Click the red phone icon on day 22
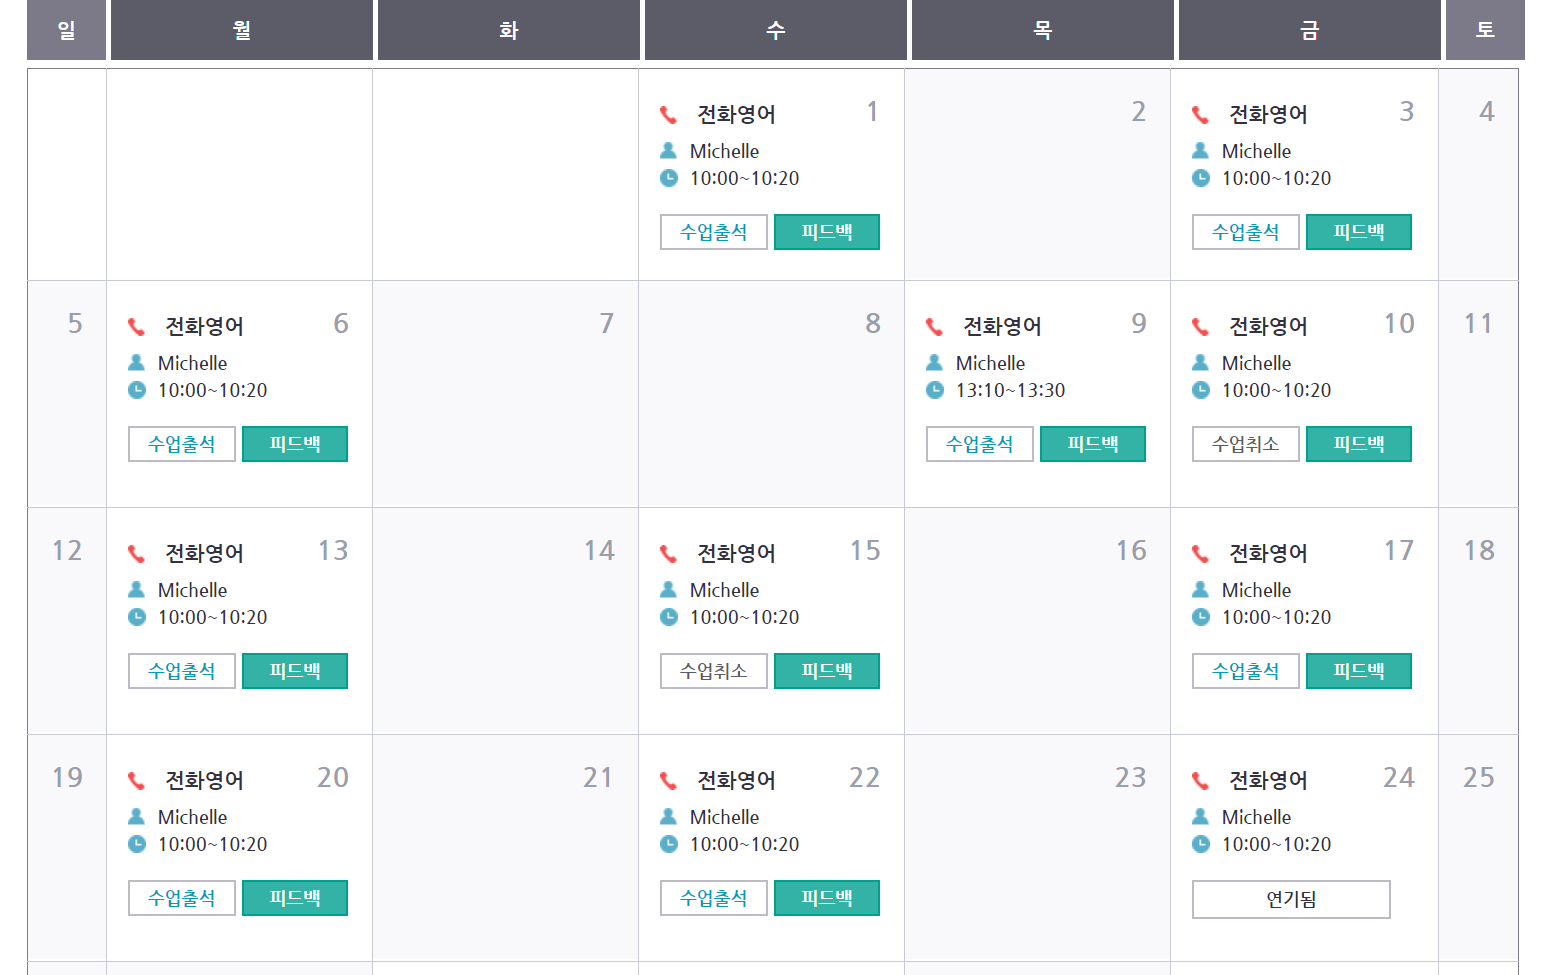 (x=669, y=781)
